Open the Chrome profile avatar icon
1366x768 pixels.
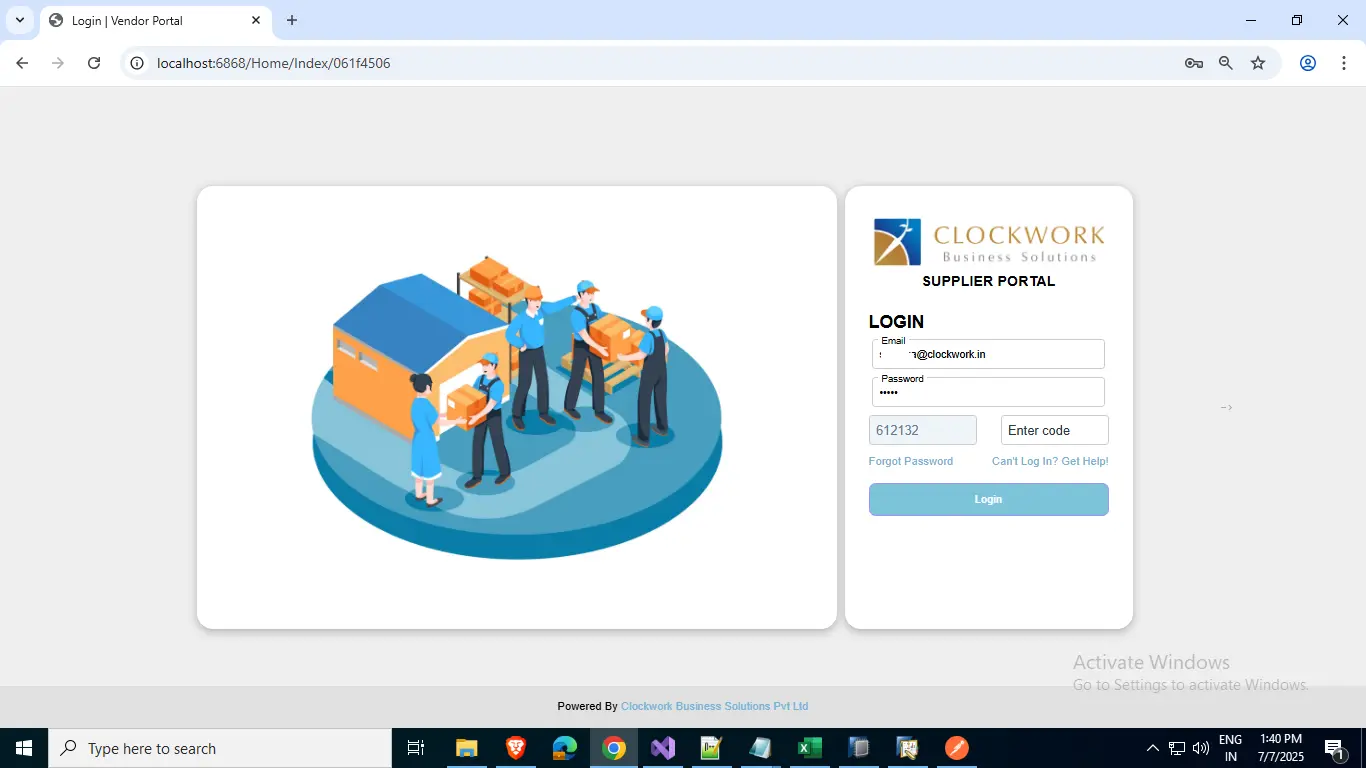pyautogui.click(x=1307, y=63)
